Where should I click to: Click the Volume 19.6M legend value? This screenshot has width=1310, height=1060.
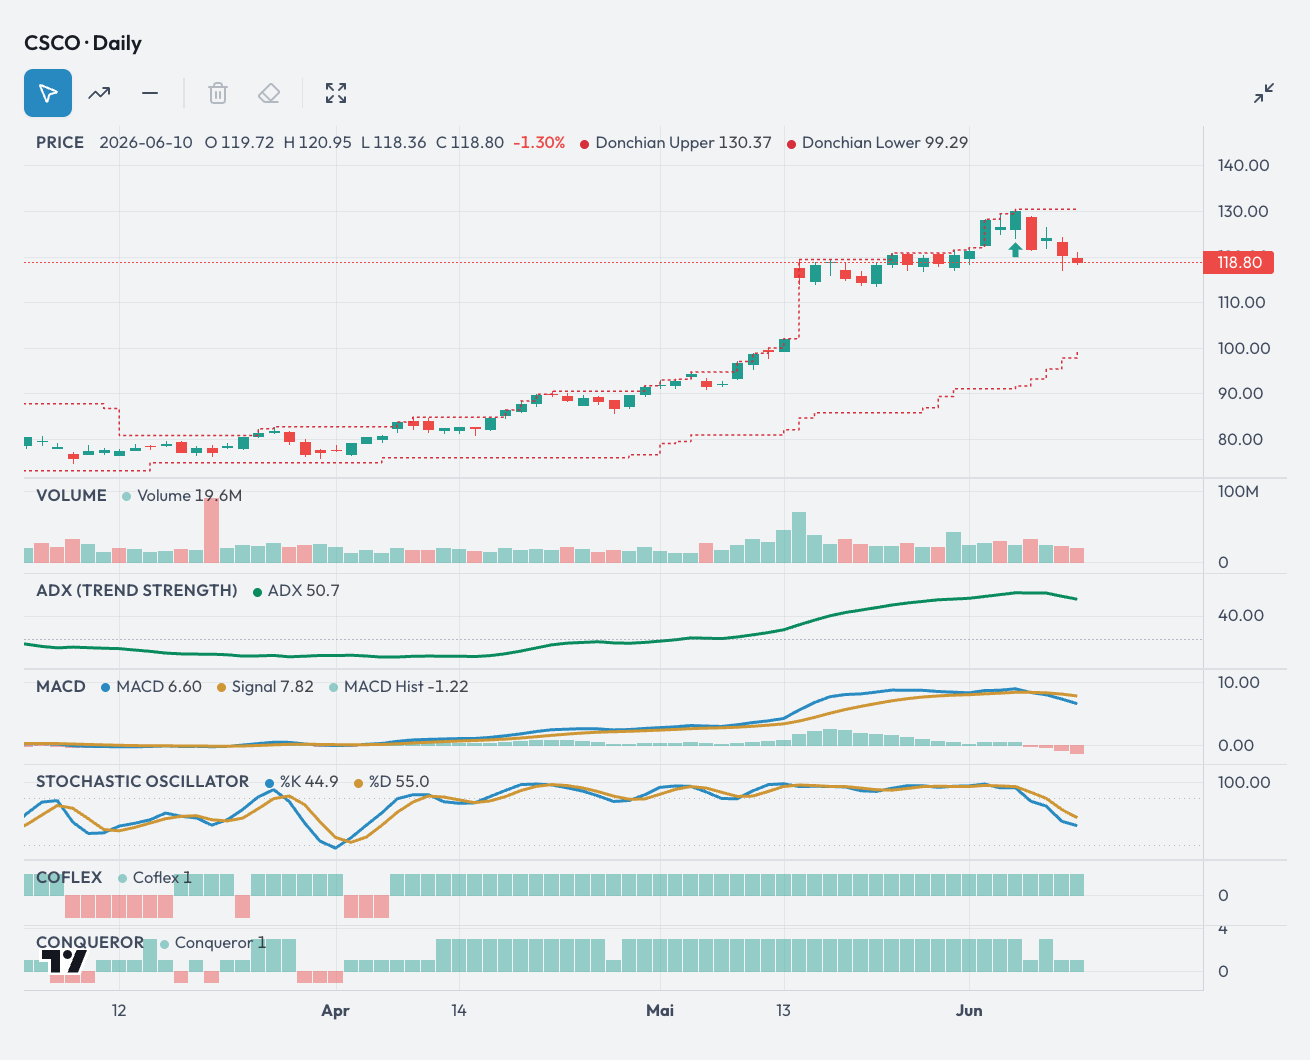tap(189, 495)
